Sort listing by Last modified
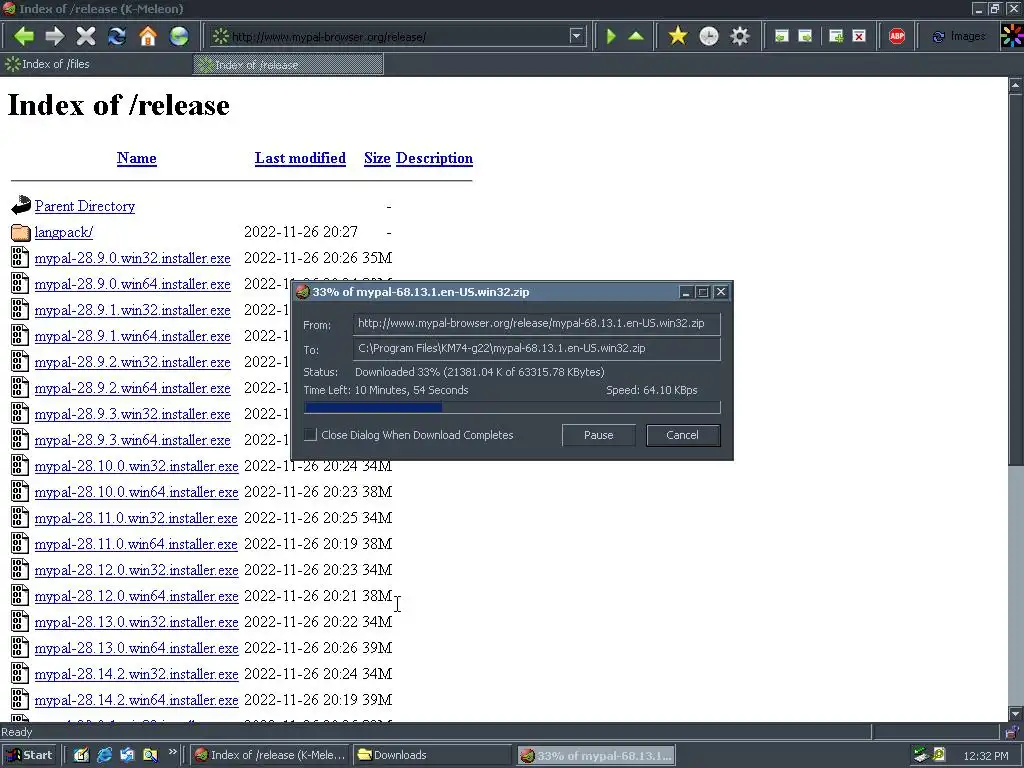Screen dimensions: 1024x768 click(300, 158)
